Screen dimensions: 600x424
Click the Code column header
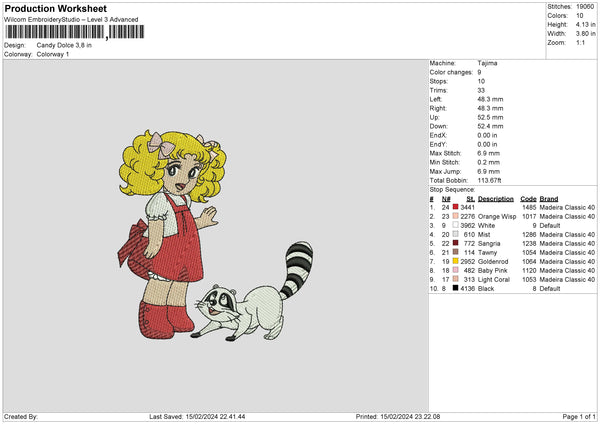point(528,199)
